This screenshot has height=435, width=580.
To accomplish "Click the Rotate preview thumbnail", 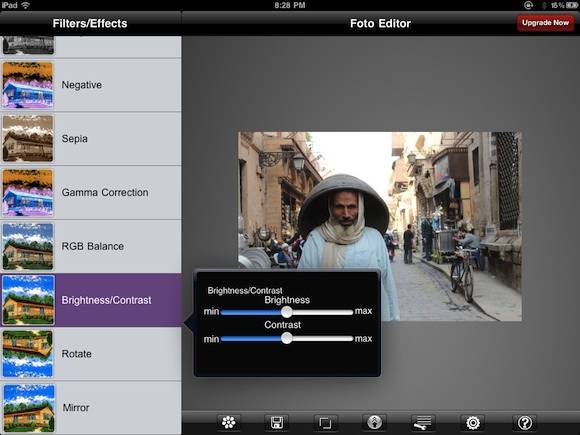I will click(x=28, y=354).
